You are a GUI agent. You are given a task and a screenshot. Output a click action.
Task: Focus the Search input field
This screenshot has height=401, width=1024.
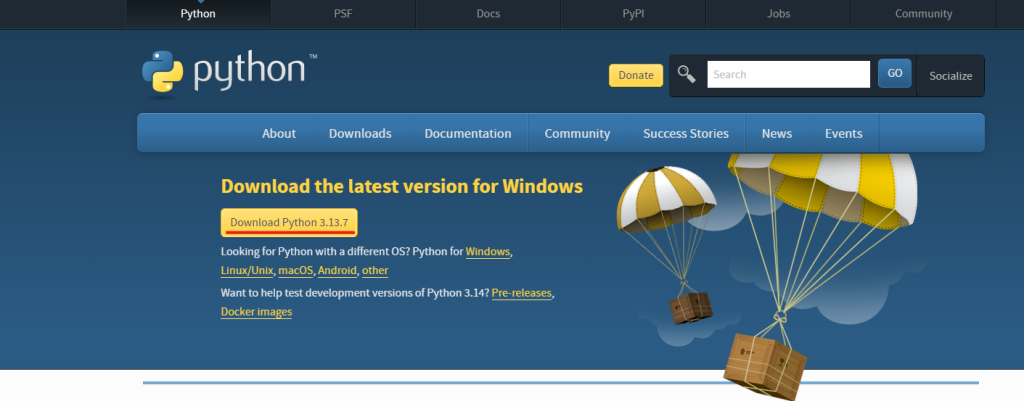[788, 74]
